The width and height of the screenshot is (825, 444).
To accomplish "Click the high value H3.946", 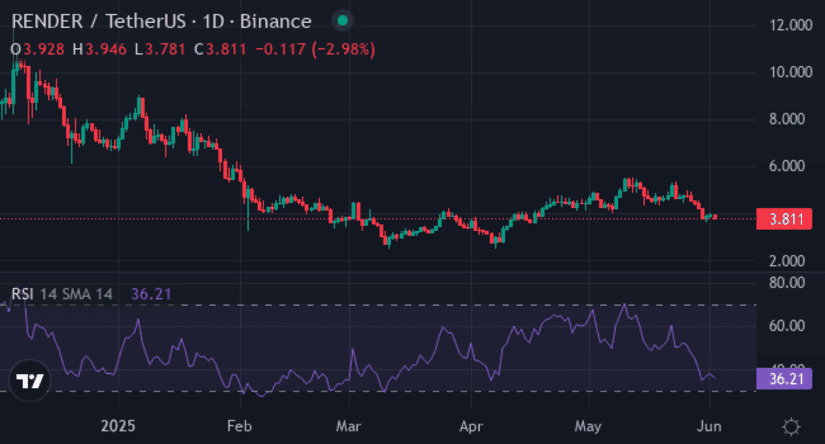I will click(x=99, y=49).
